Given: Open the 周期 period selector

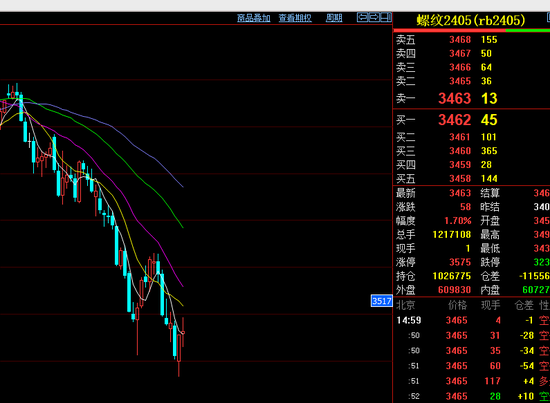Looking at the screenshot, I should pos(334,18).
